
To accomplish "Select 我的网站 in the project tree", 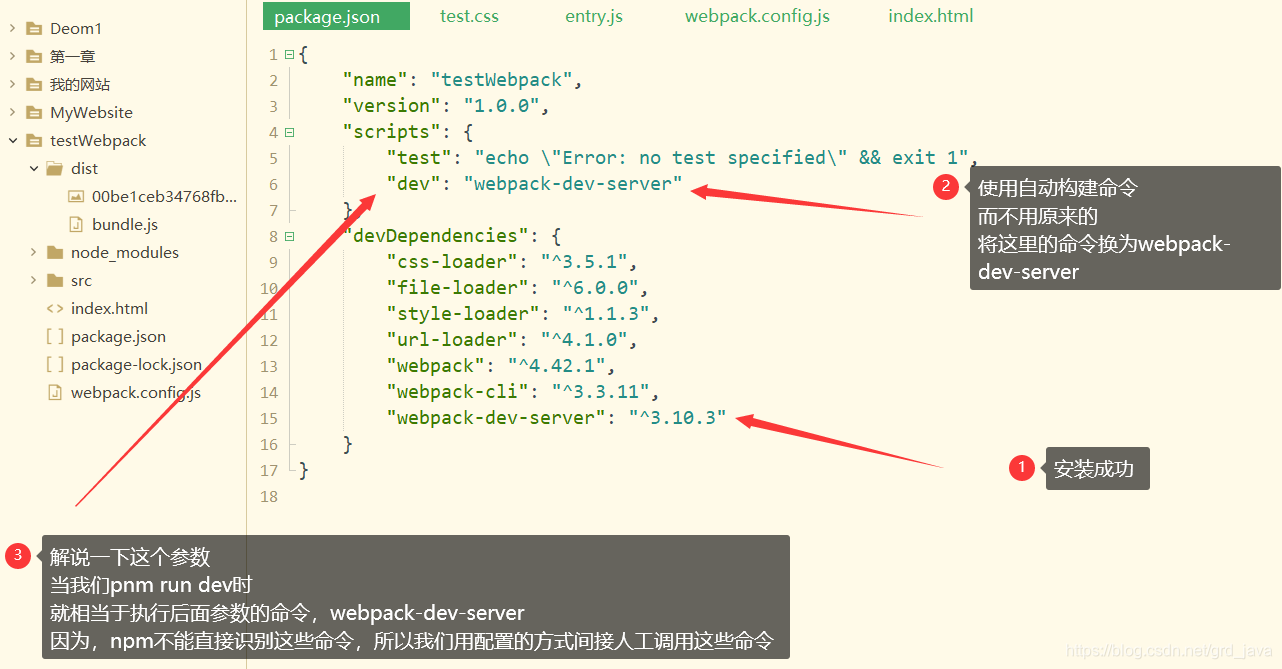I will point(80,85).
